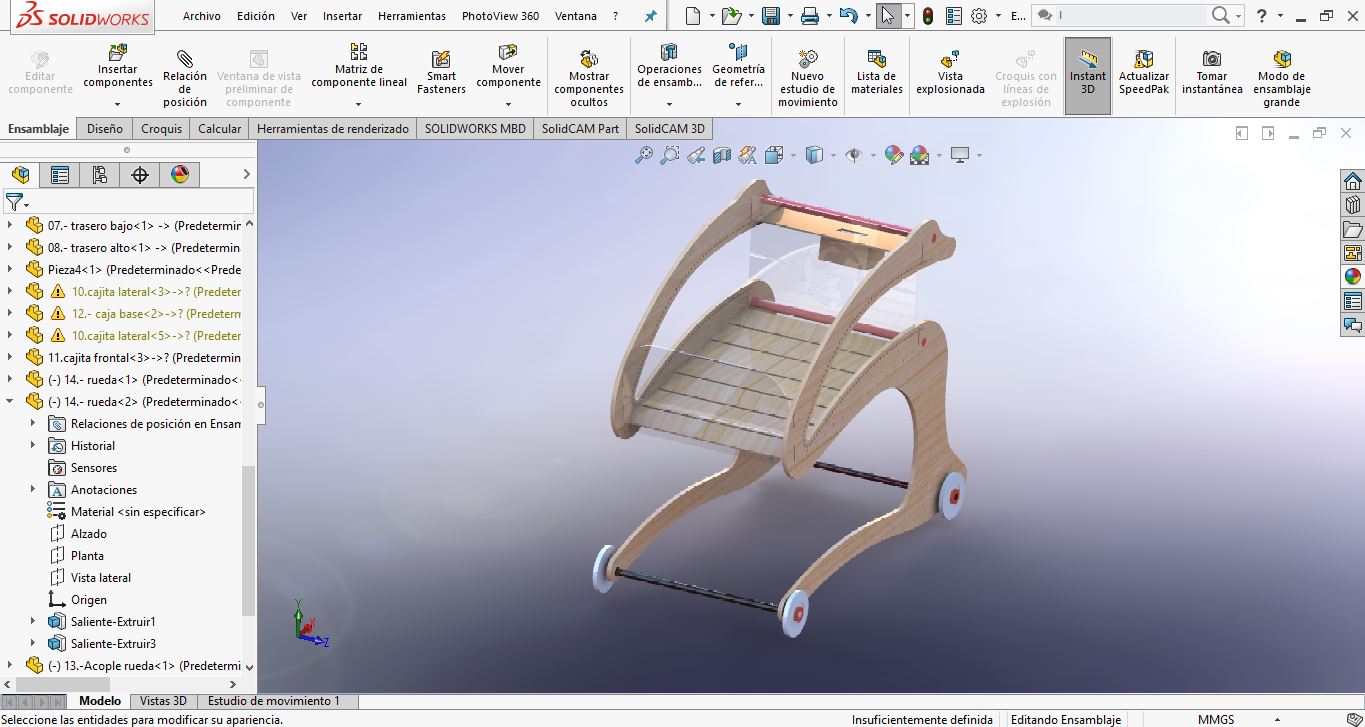Click the Save diskette icon
1365x727 pixels.
(x=770, y=16)
